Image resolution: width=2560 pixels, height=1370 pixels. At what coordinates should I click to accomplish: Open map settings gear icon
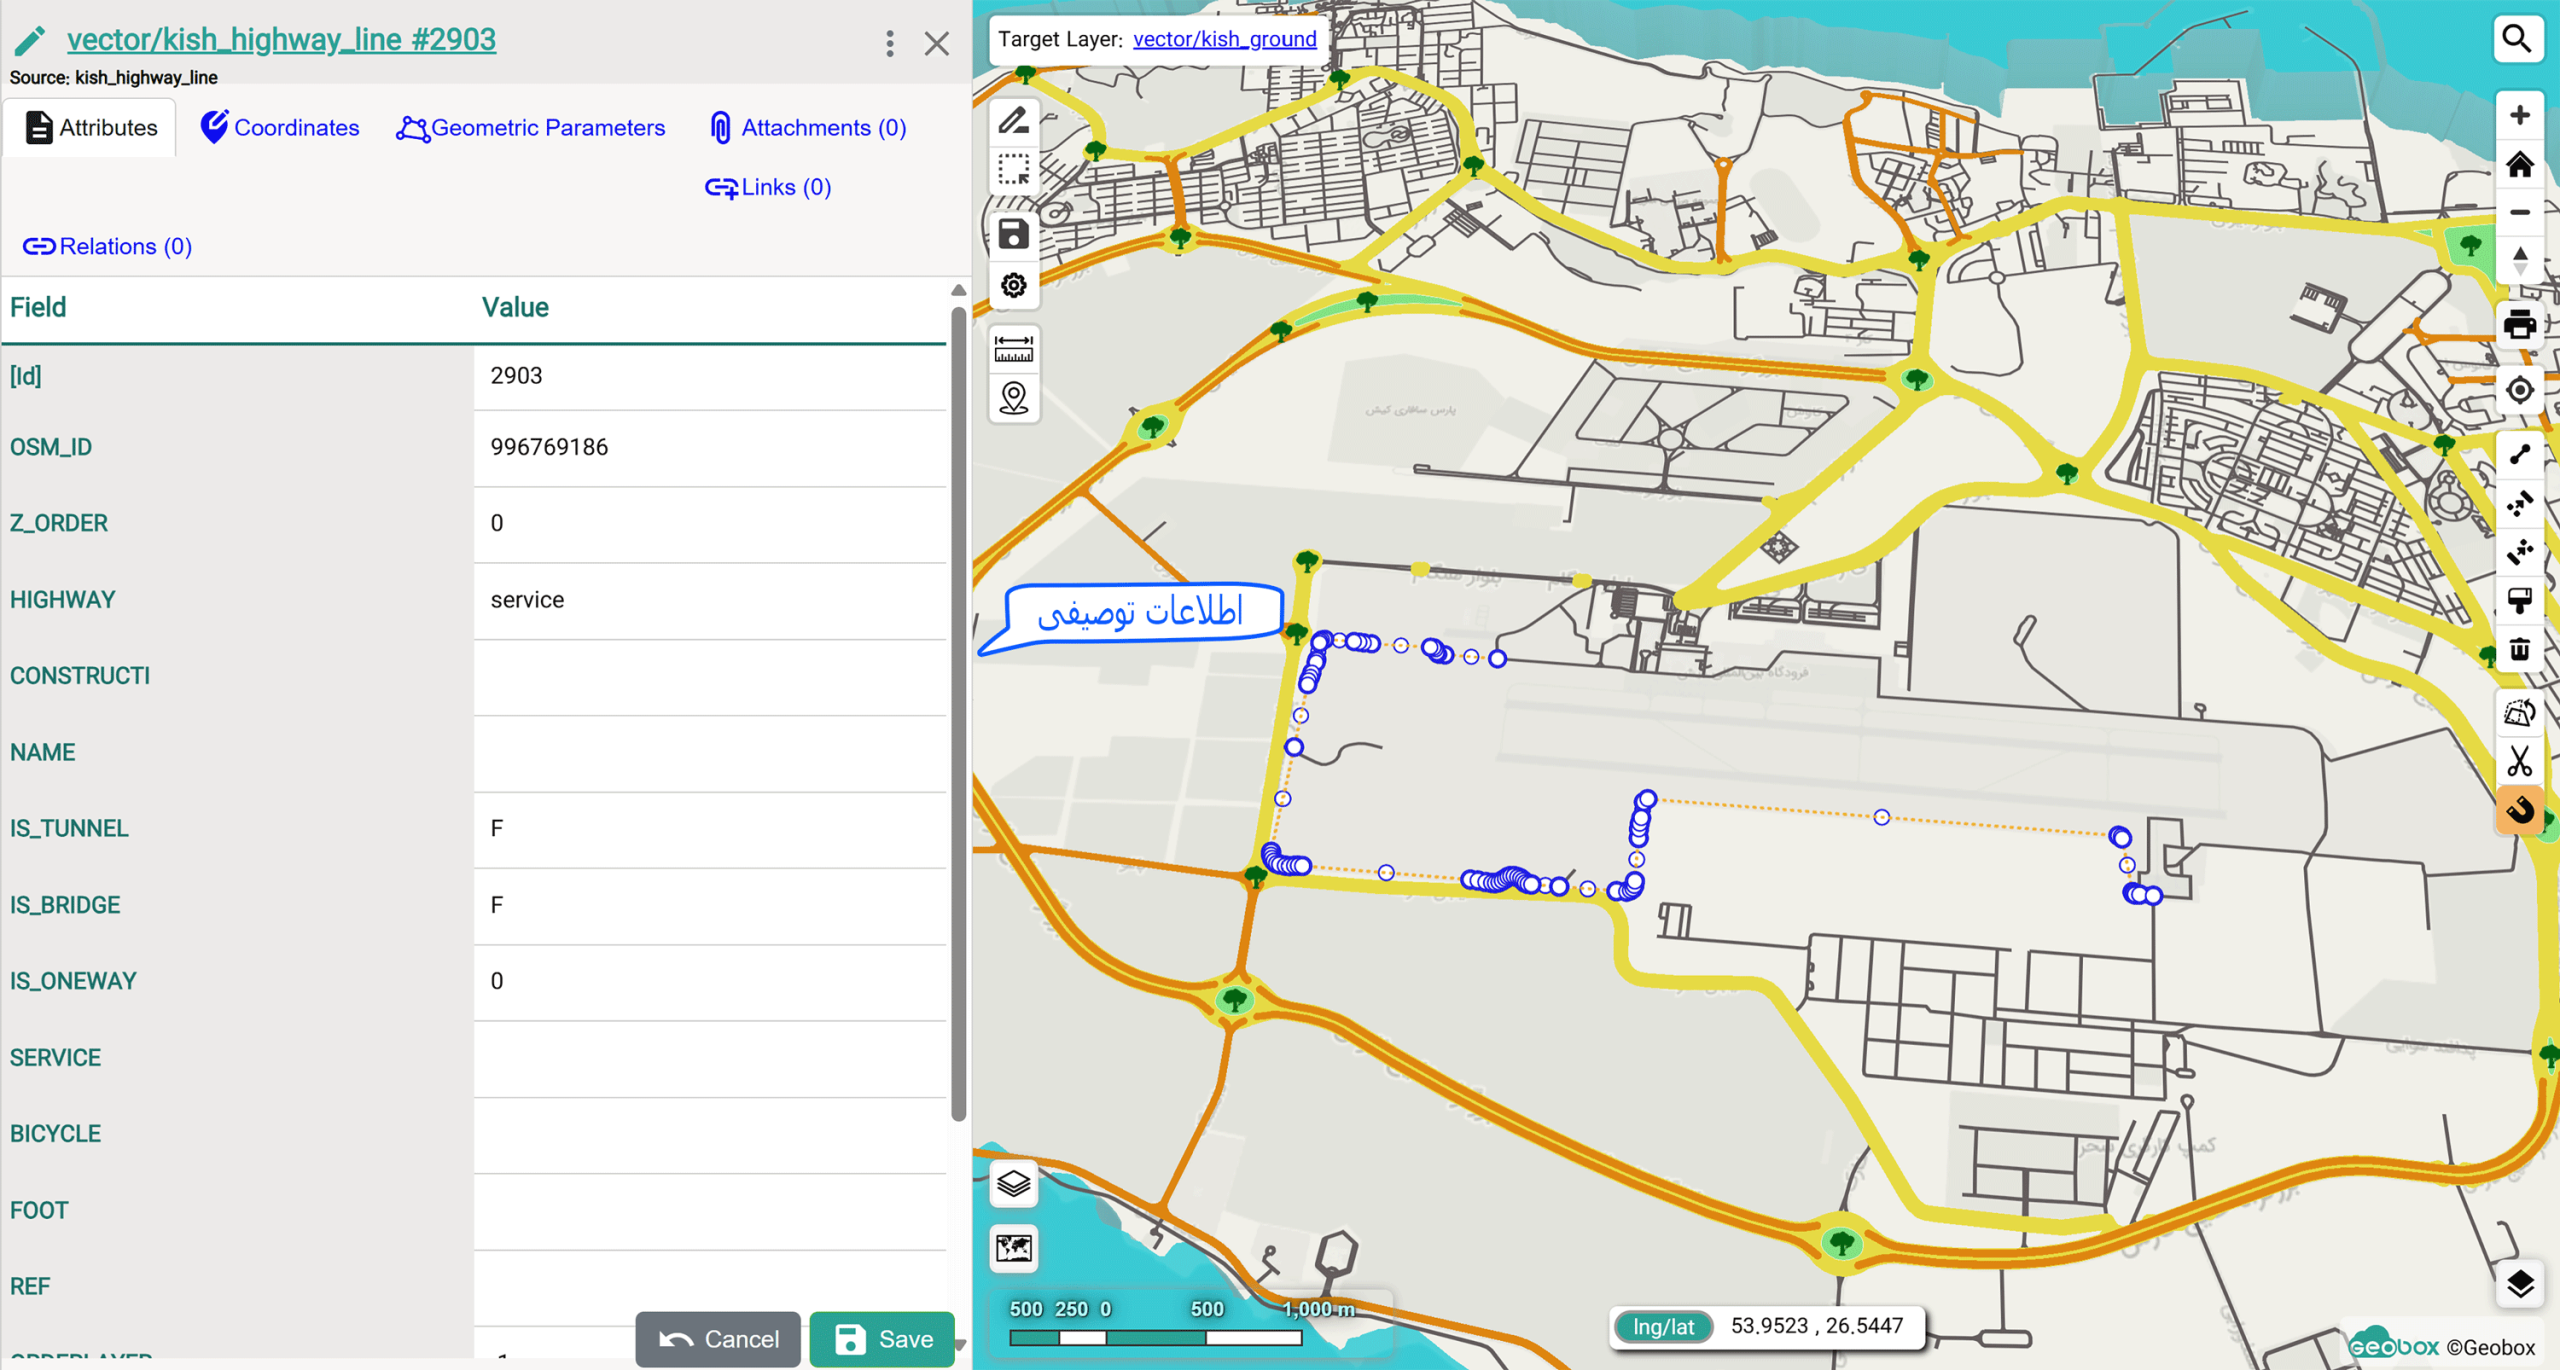point(1013,286)
